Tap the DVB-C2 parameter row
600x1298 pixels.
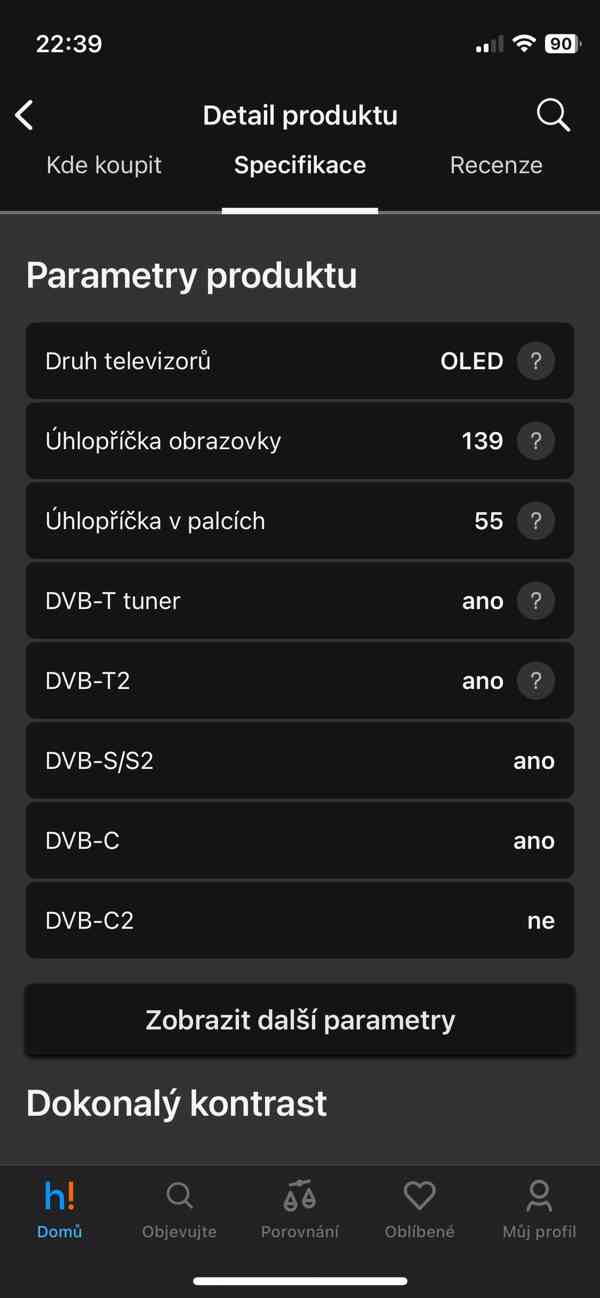click(300, 921)
